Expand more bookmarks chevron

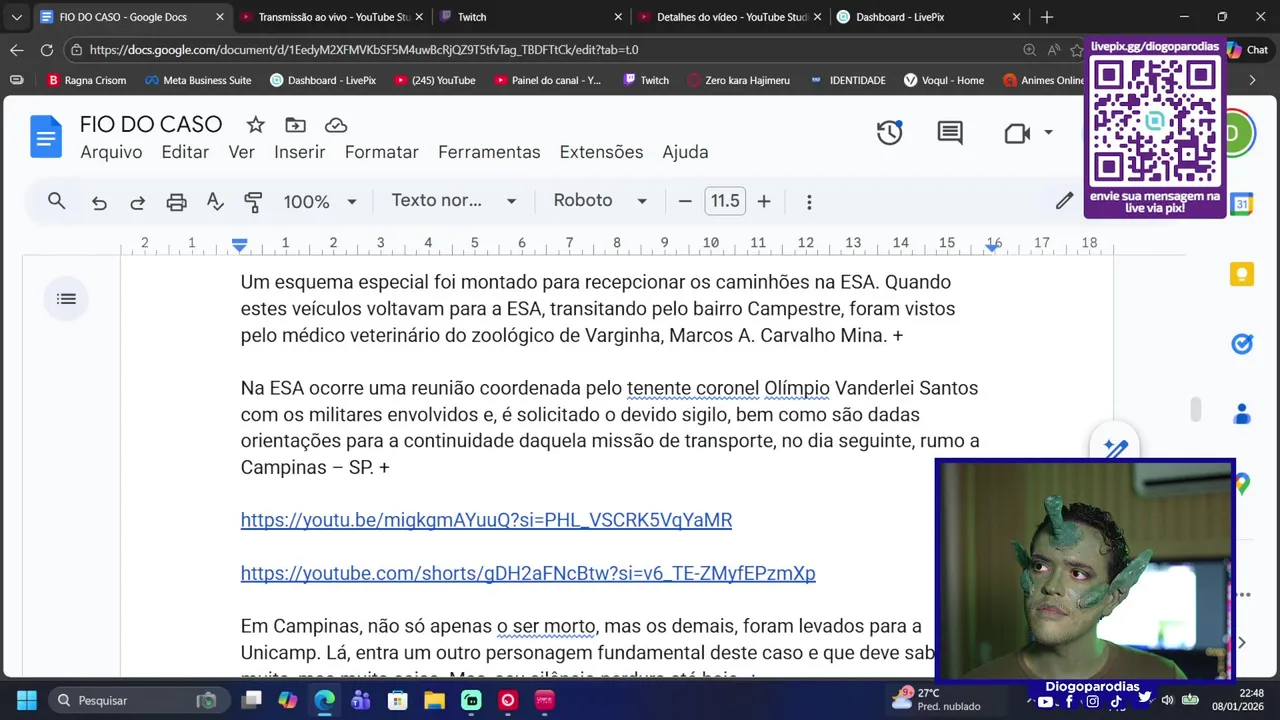pyautogui.click(x=1252, y=80)
